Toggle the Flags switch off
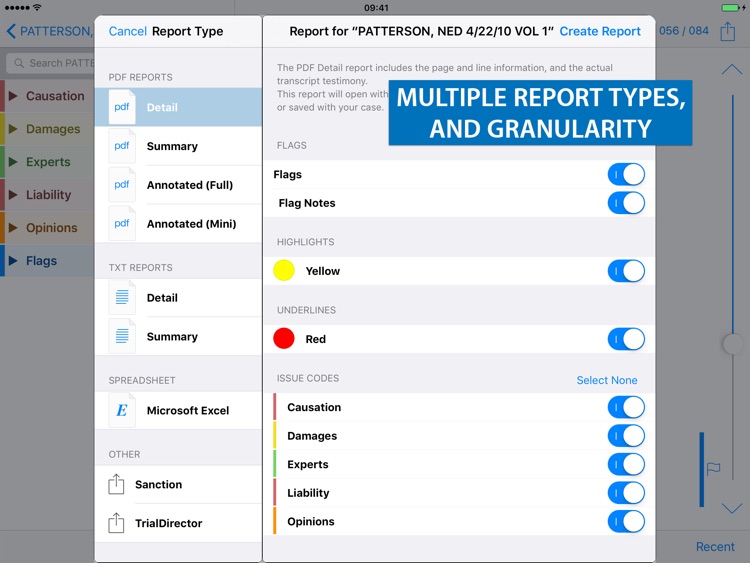This screenshot has width=750, height=563. tap(626, 174)
